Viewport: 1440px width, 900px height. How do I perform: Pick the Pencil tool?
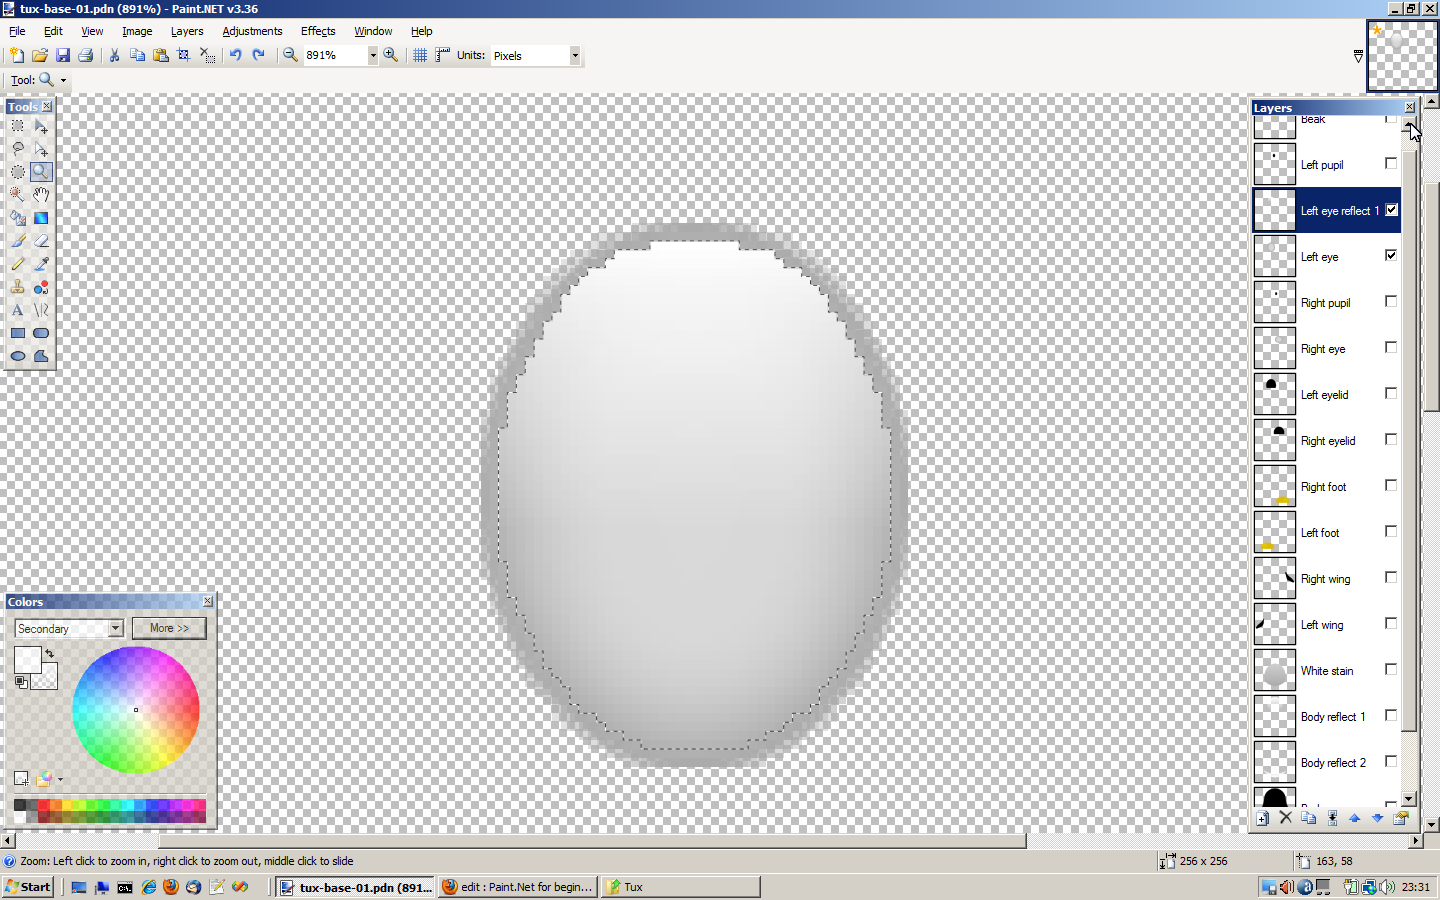(18, 264)
